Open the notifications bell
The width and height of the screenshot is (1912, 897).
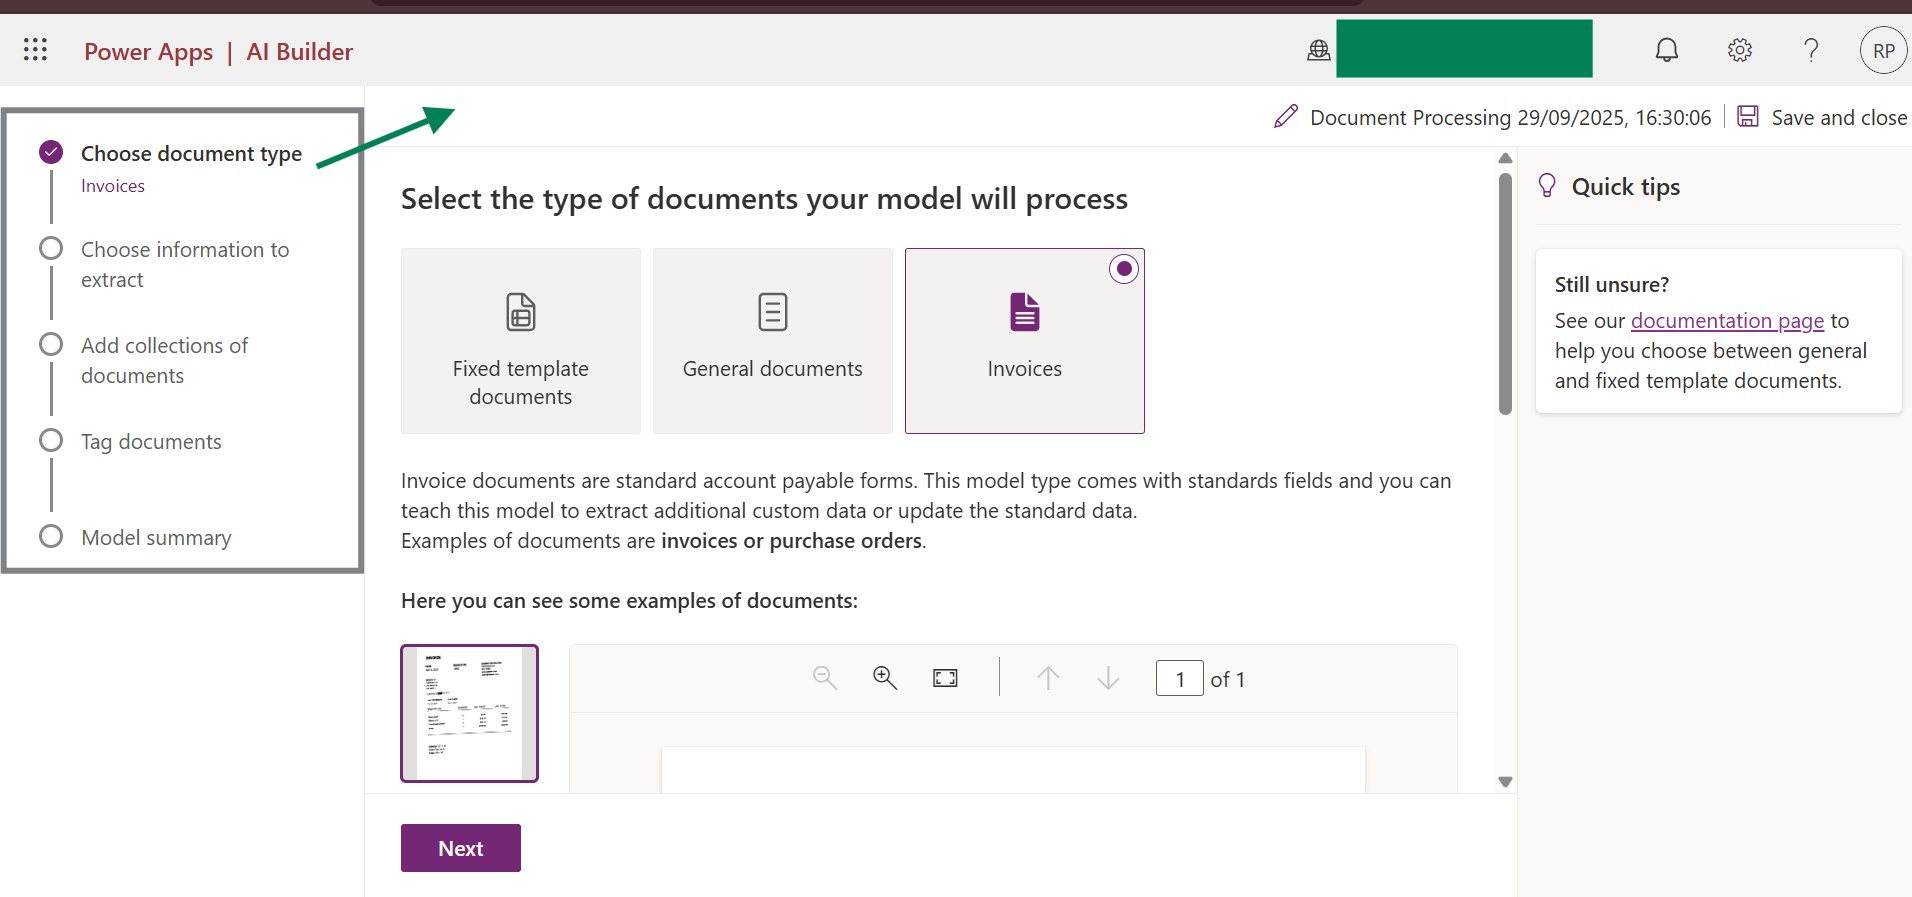click(x=1666, y=50)
